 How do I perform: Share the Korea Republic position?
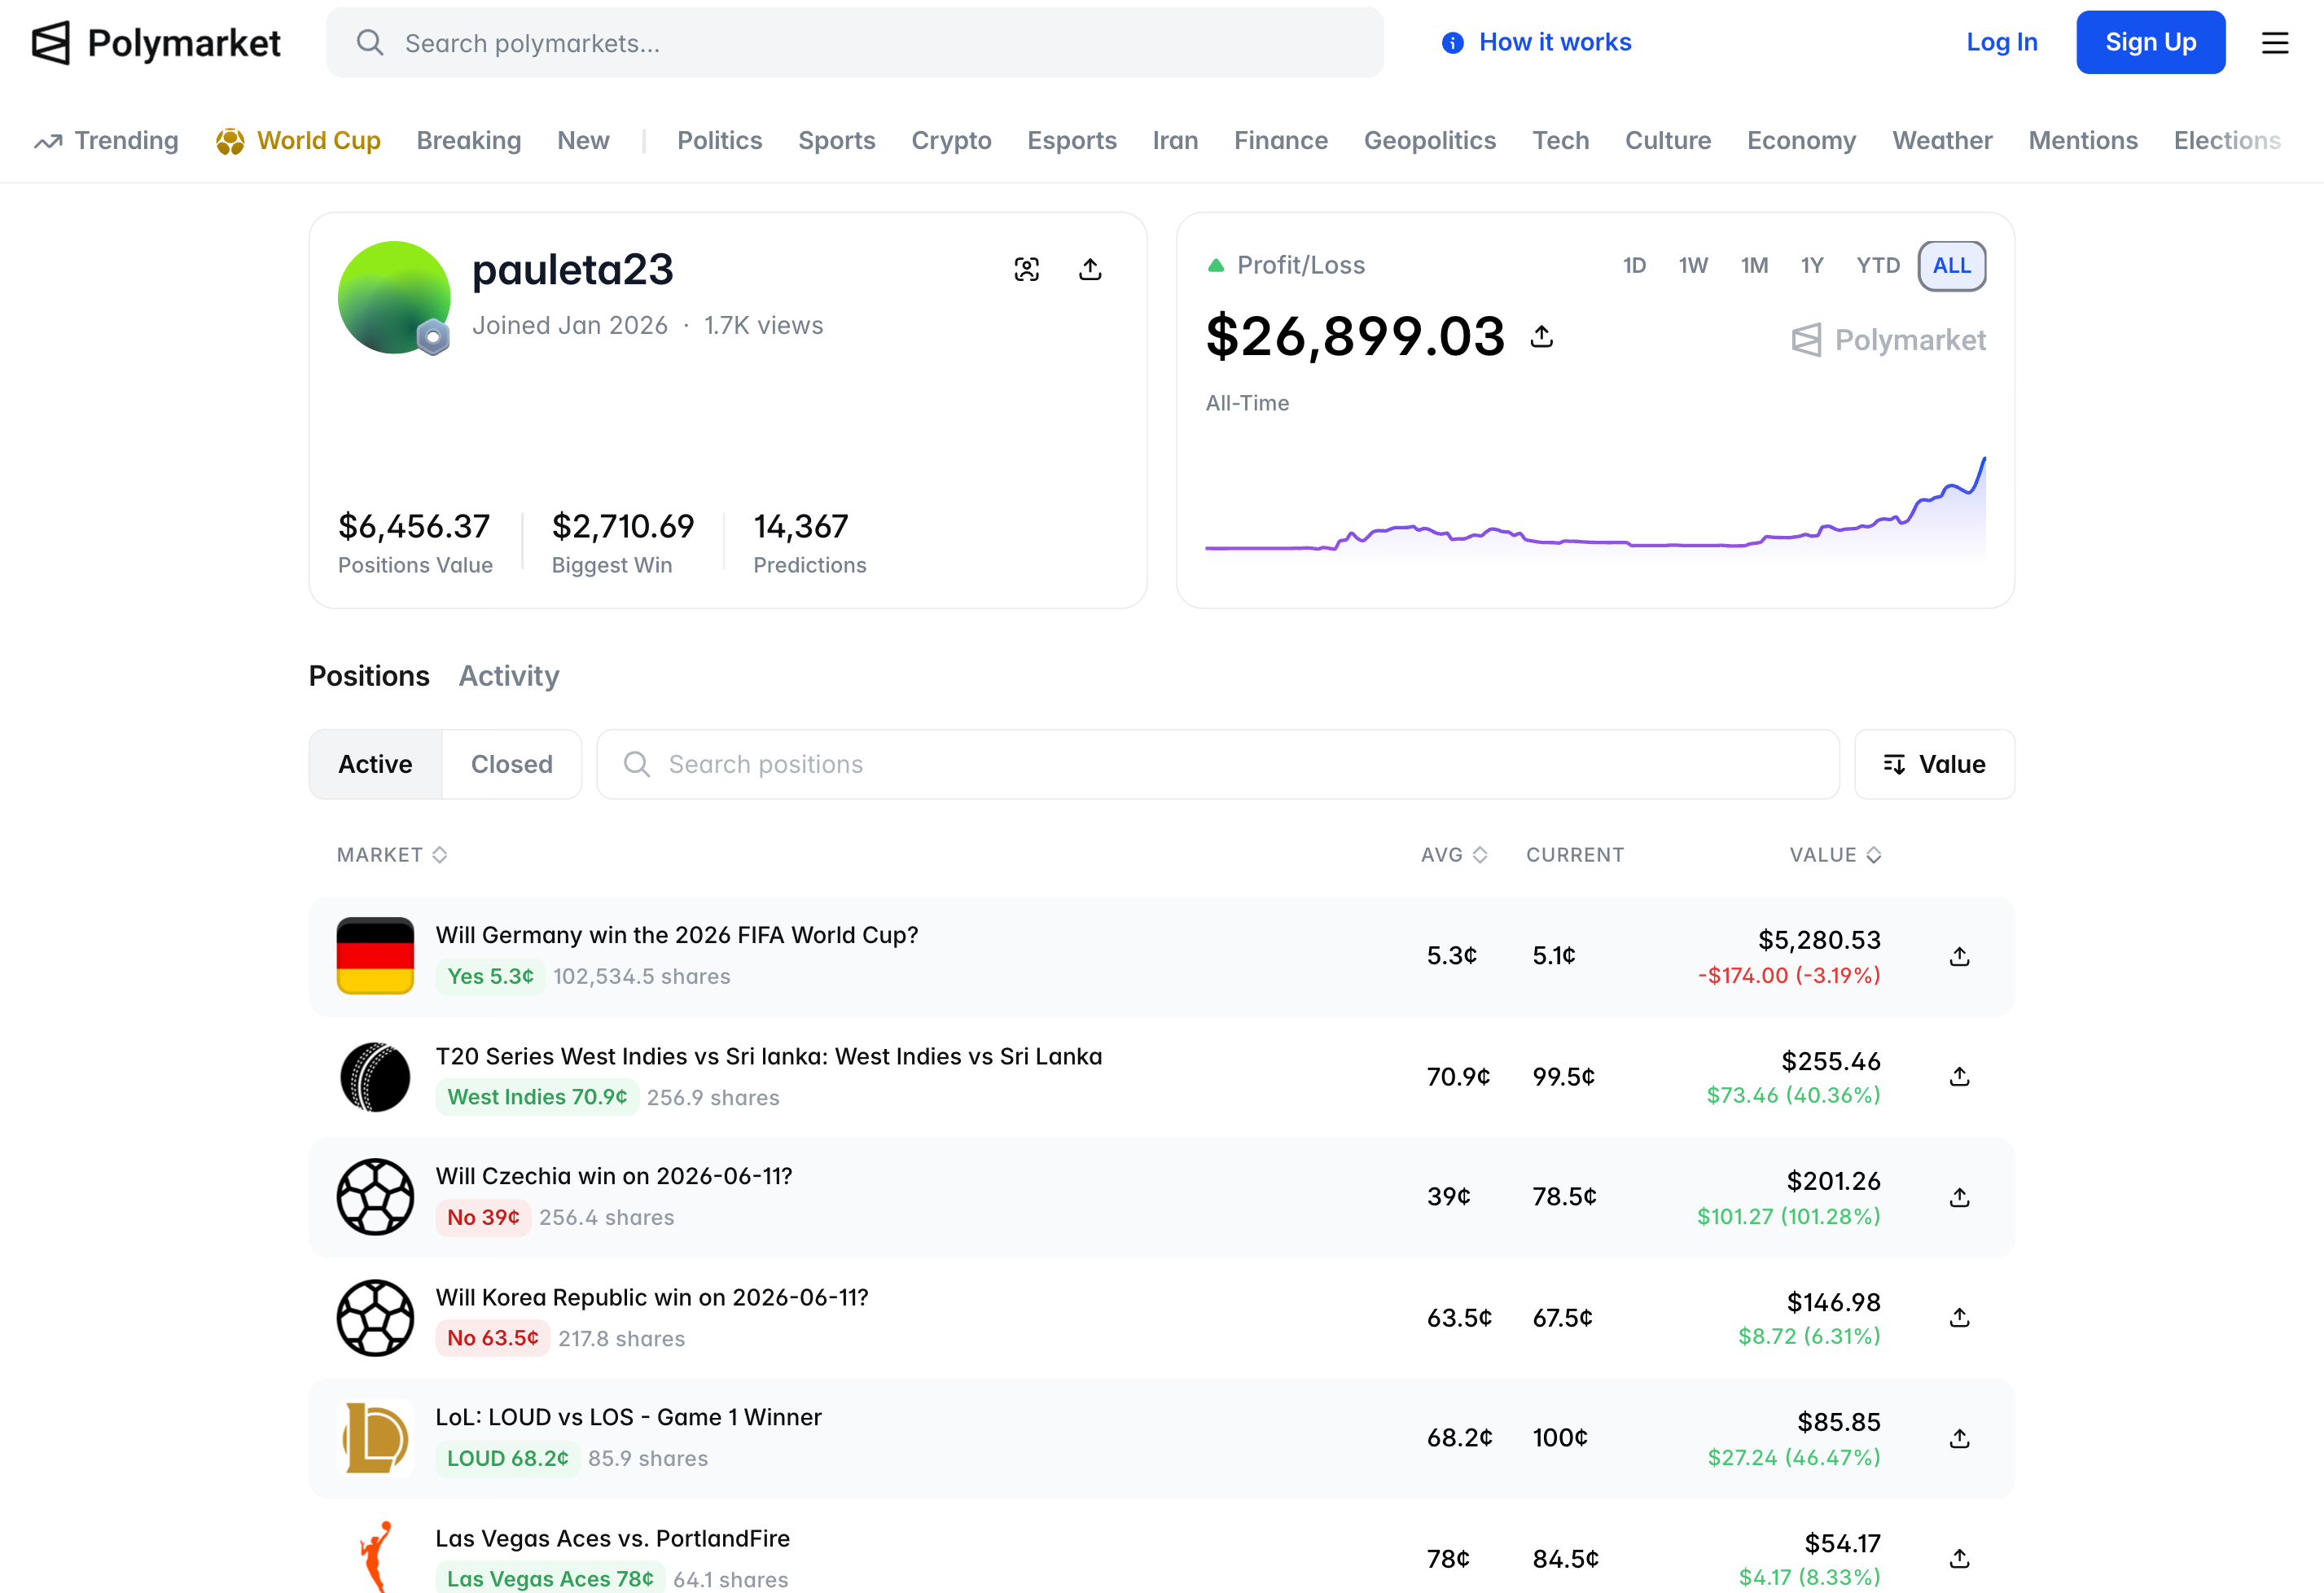click(x=1959, y=1318)
